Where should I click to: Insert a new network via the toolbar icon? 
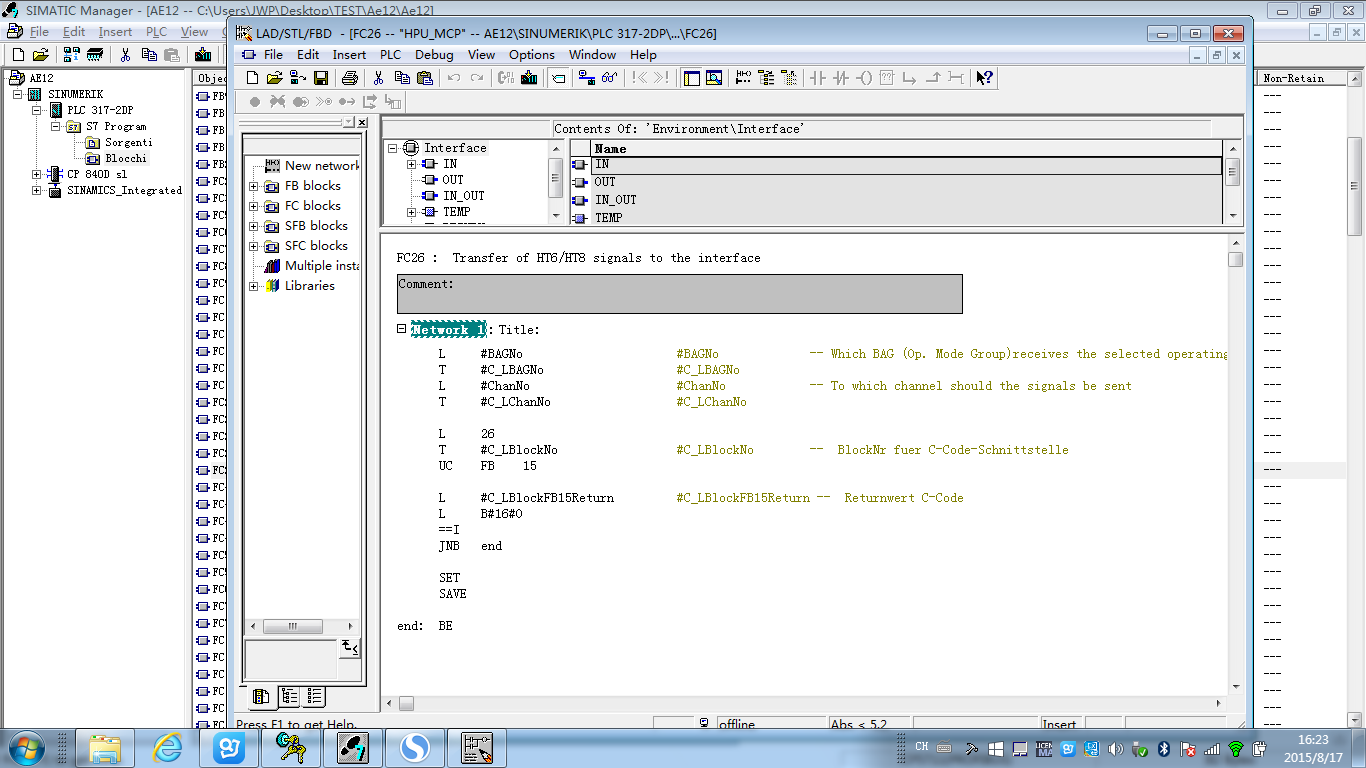743,78
